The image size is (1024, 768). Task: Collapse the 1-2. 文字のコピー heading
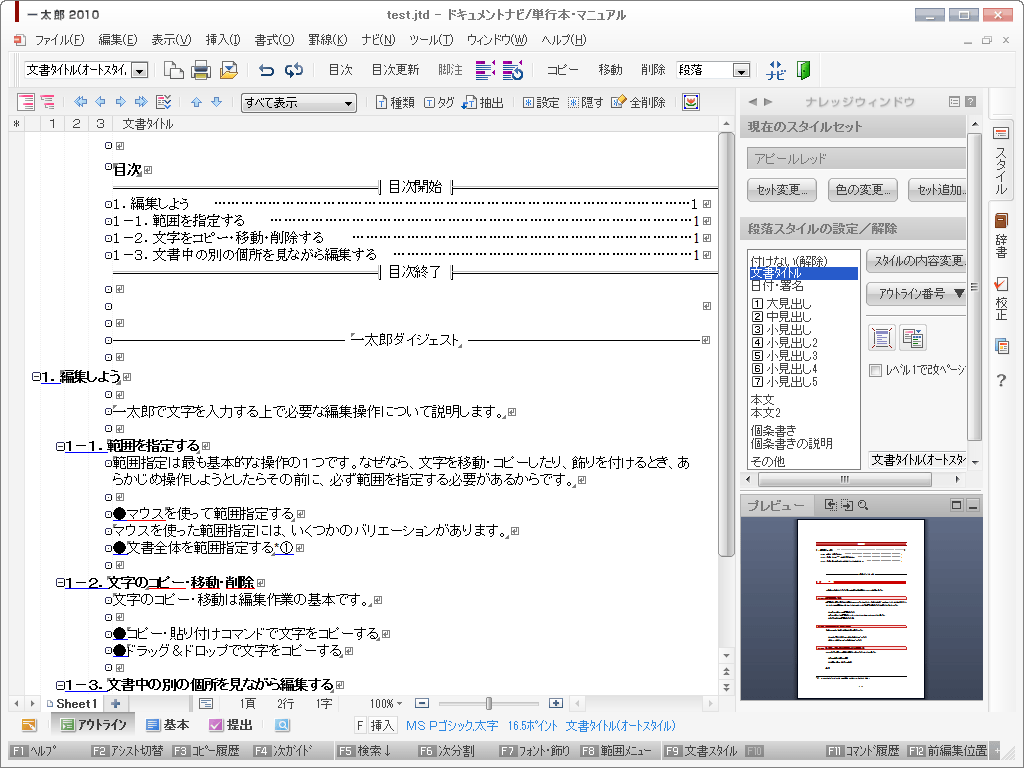click(x=59, y=583)
